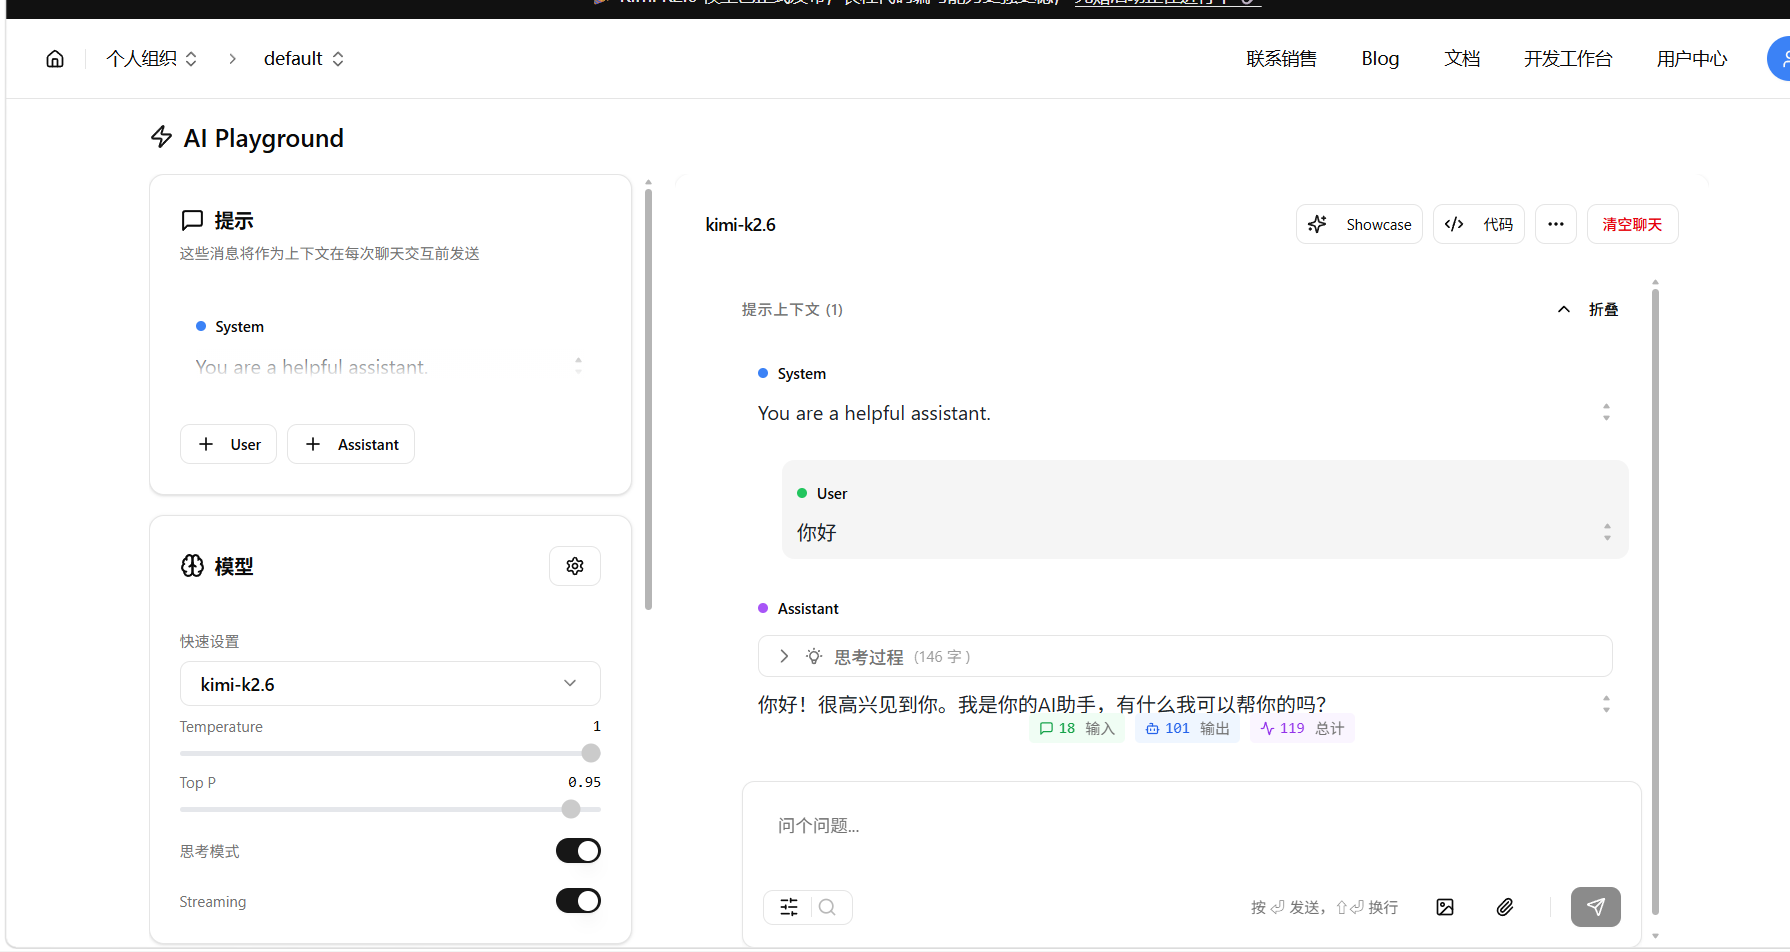Focus the 问个问题 message input

(x=1190, y=826)
